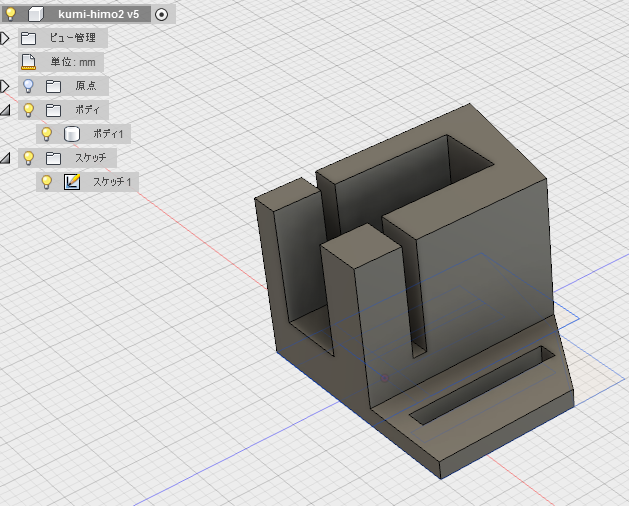Click the ボディ folder icon

tap(53, 110)
